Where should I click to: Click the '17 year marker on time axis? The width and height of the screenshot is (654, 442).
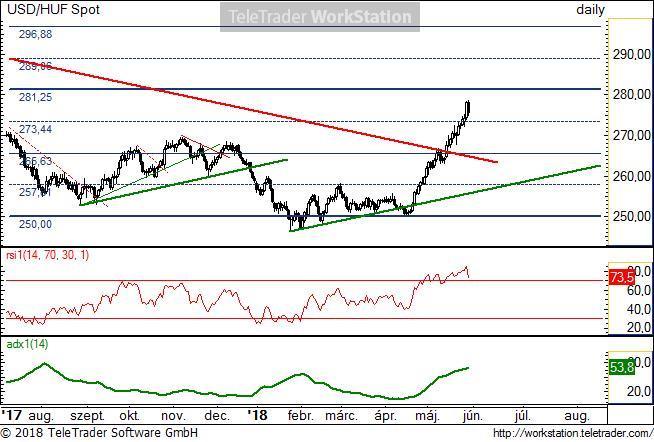pyautogui.click(x=11, y=415)
